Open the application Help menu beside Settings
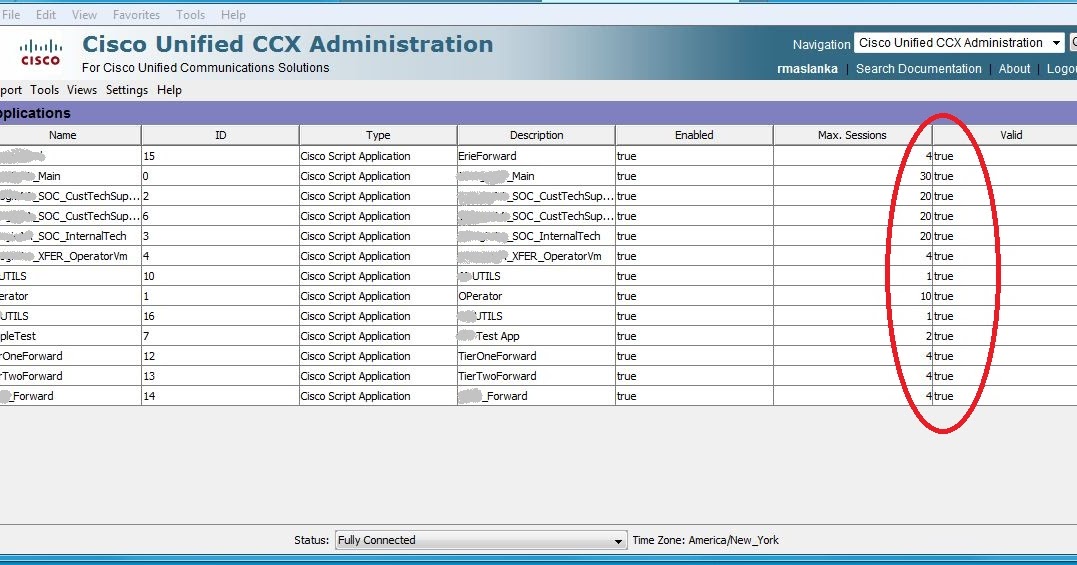The width and height of the screenshot is (1077, 565). [x=169, y=90]
